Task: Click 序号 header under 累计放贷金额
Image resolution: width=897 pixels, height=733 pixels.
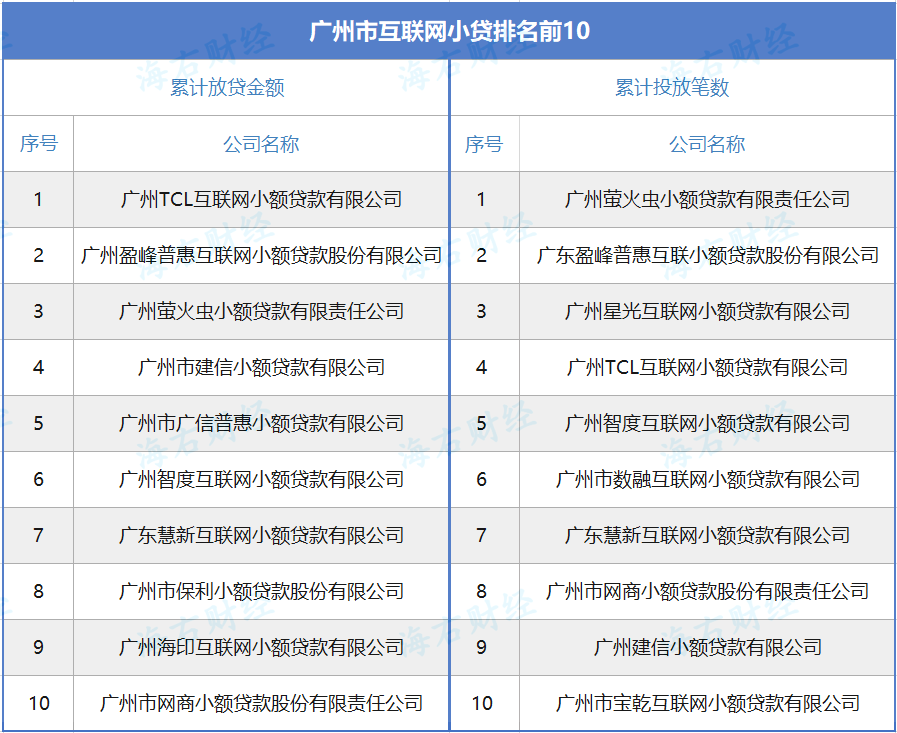Action: [x=39, y=144]
